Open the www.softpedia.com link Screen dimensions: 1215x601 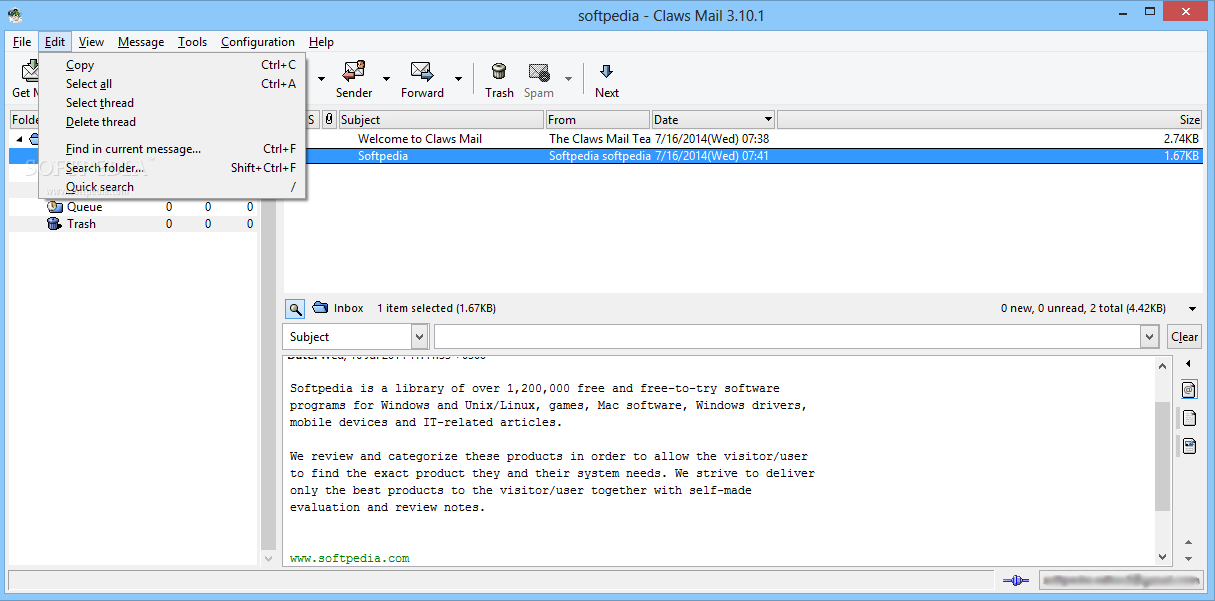pyautogui.click(x=350, y=558)
